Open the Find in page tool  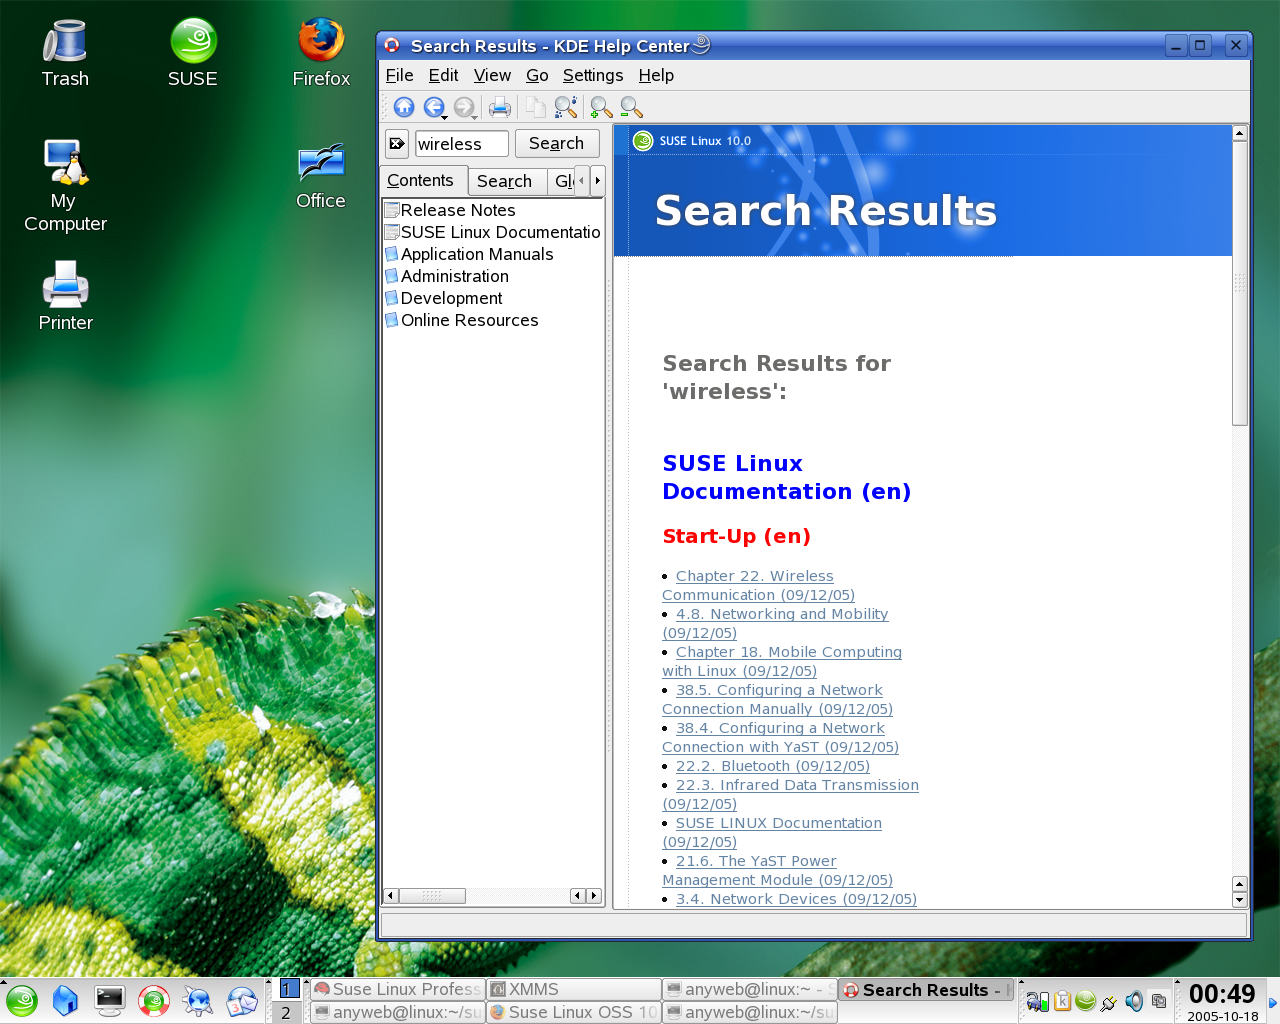pyautogui.click(x=566, y=107)
